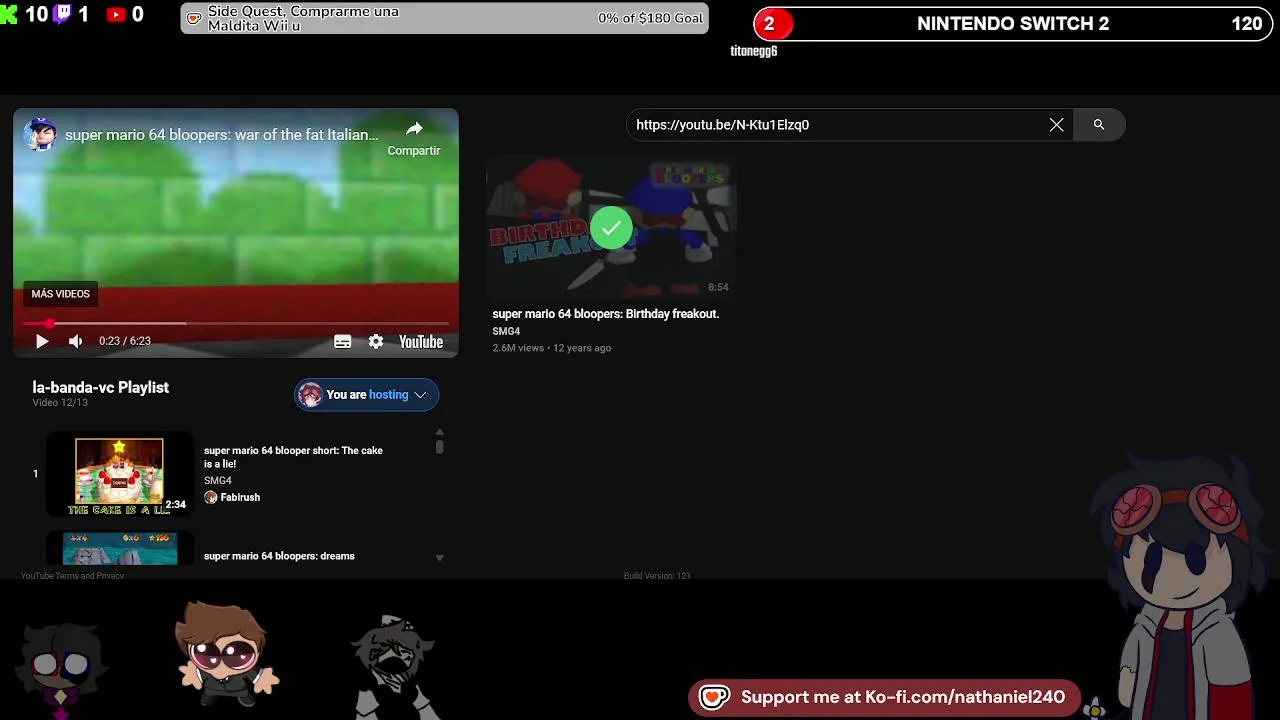Click the Build Version text
The height and width of the screenshot is (720, 1280).
(x=657, y=576)
